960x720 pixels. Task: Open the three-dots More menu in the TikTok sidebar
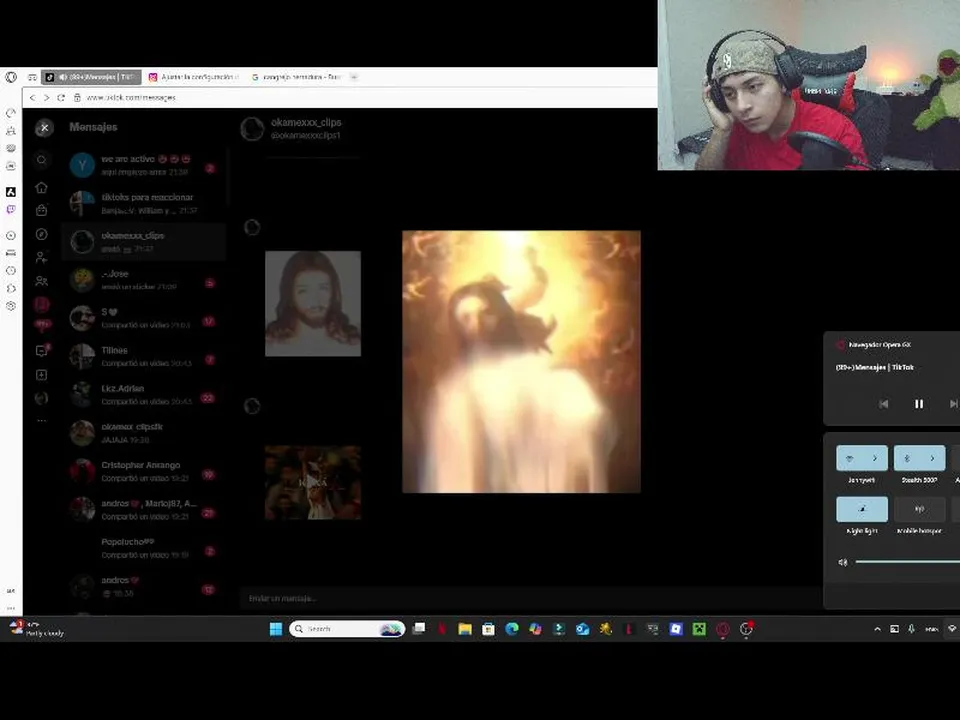(42, 421)
